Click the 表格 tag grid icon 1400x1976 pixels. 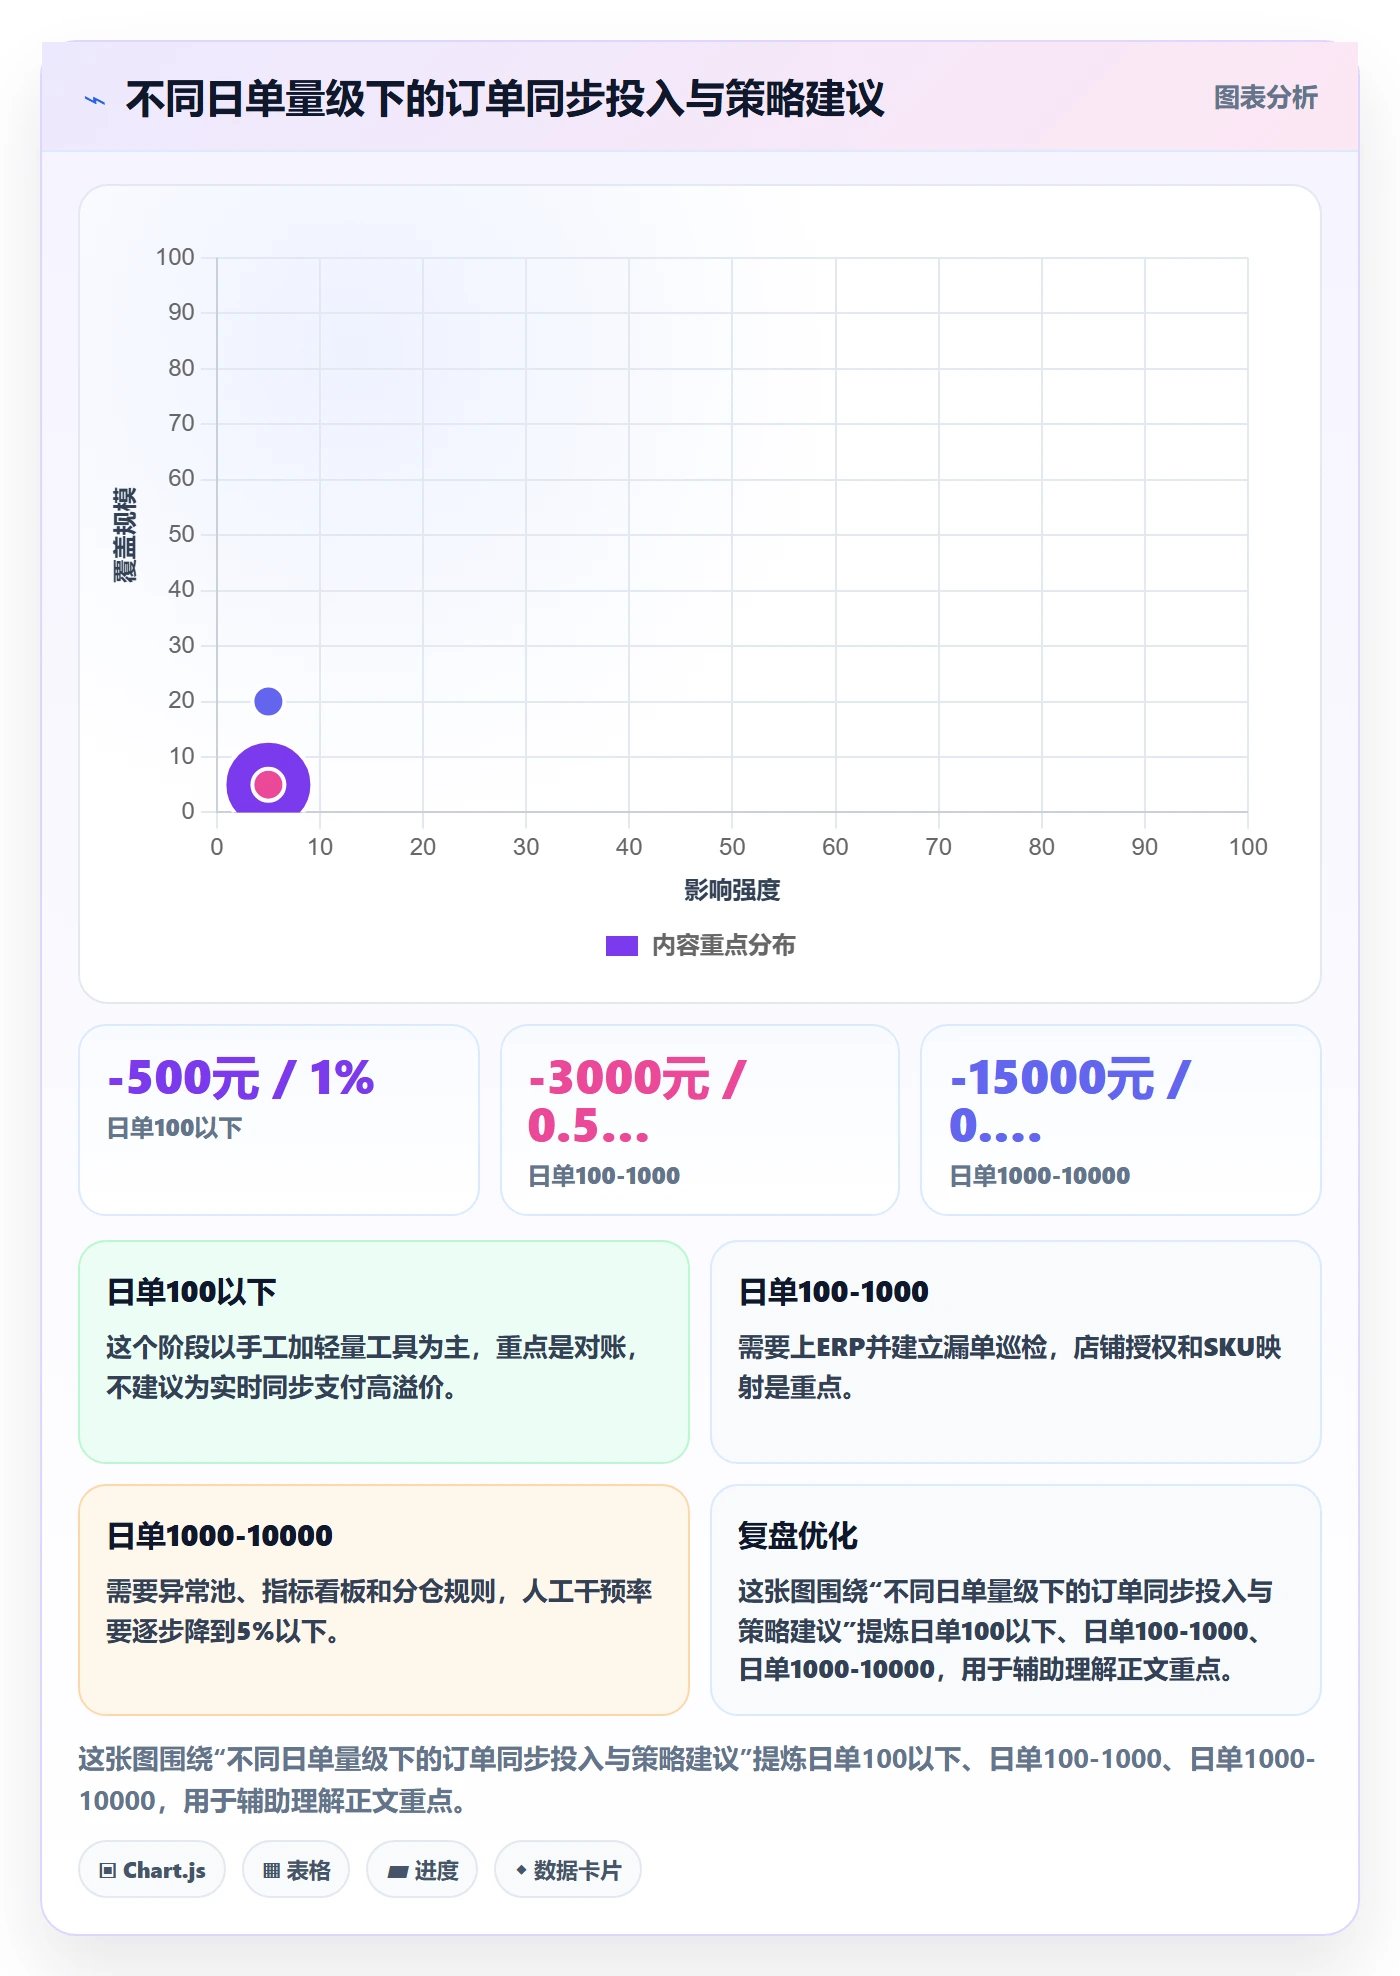pyautogui.click(x=271, y=1870)
